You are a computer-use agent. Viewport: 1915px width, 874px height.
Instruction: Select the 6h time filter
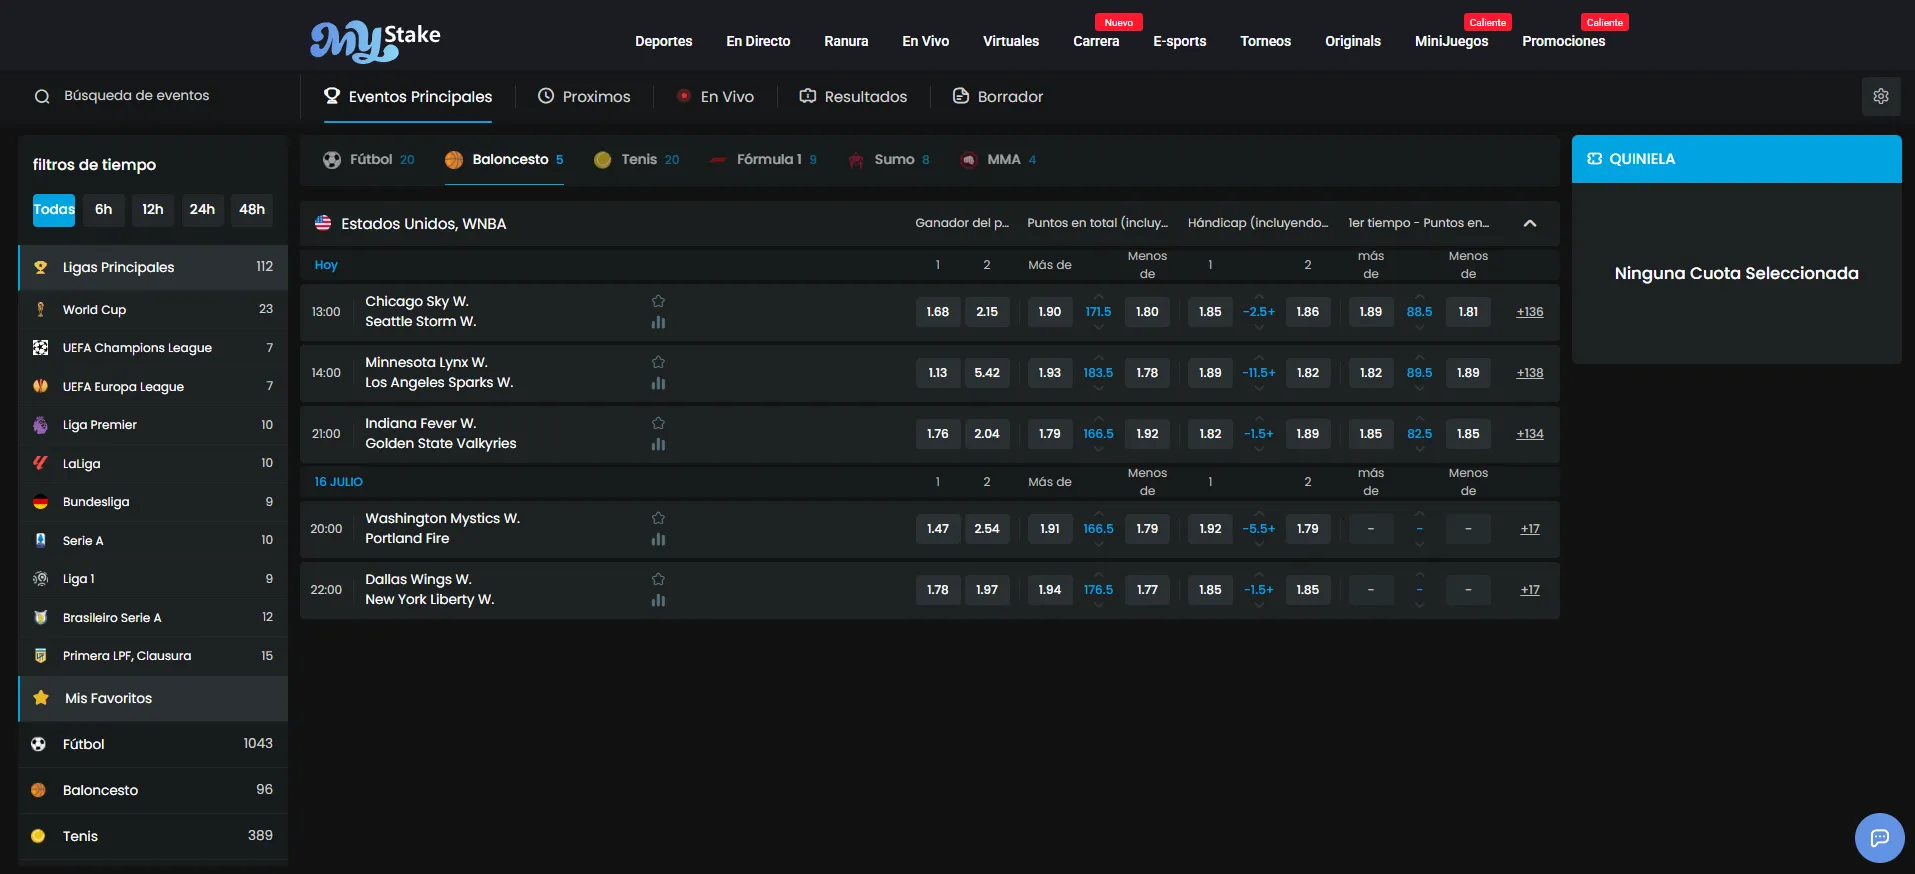[104, 209]
